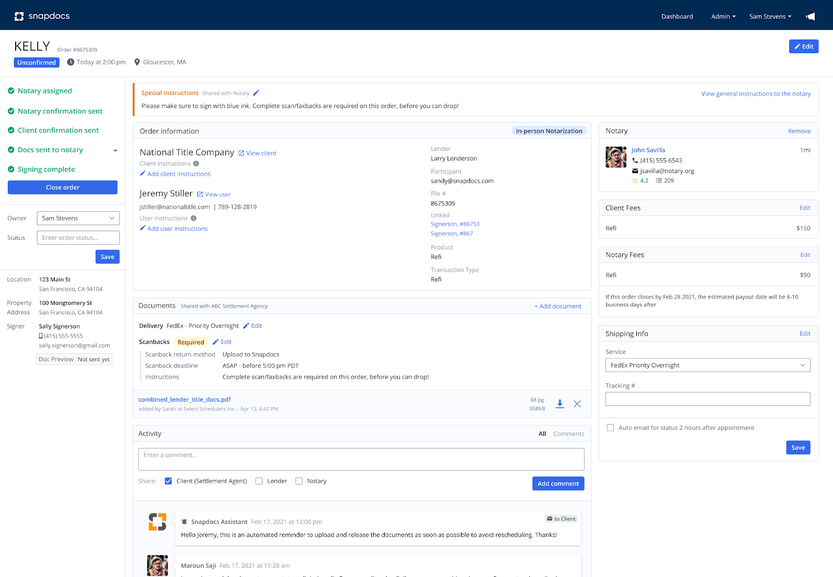Click the pencil icon beside Special Instructions
833x577 pixels.
tap(256, 93)
